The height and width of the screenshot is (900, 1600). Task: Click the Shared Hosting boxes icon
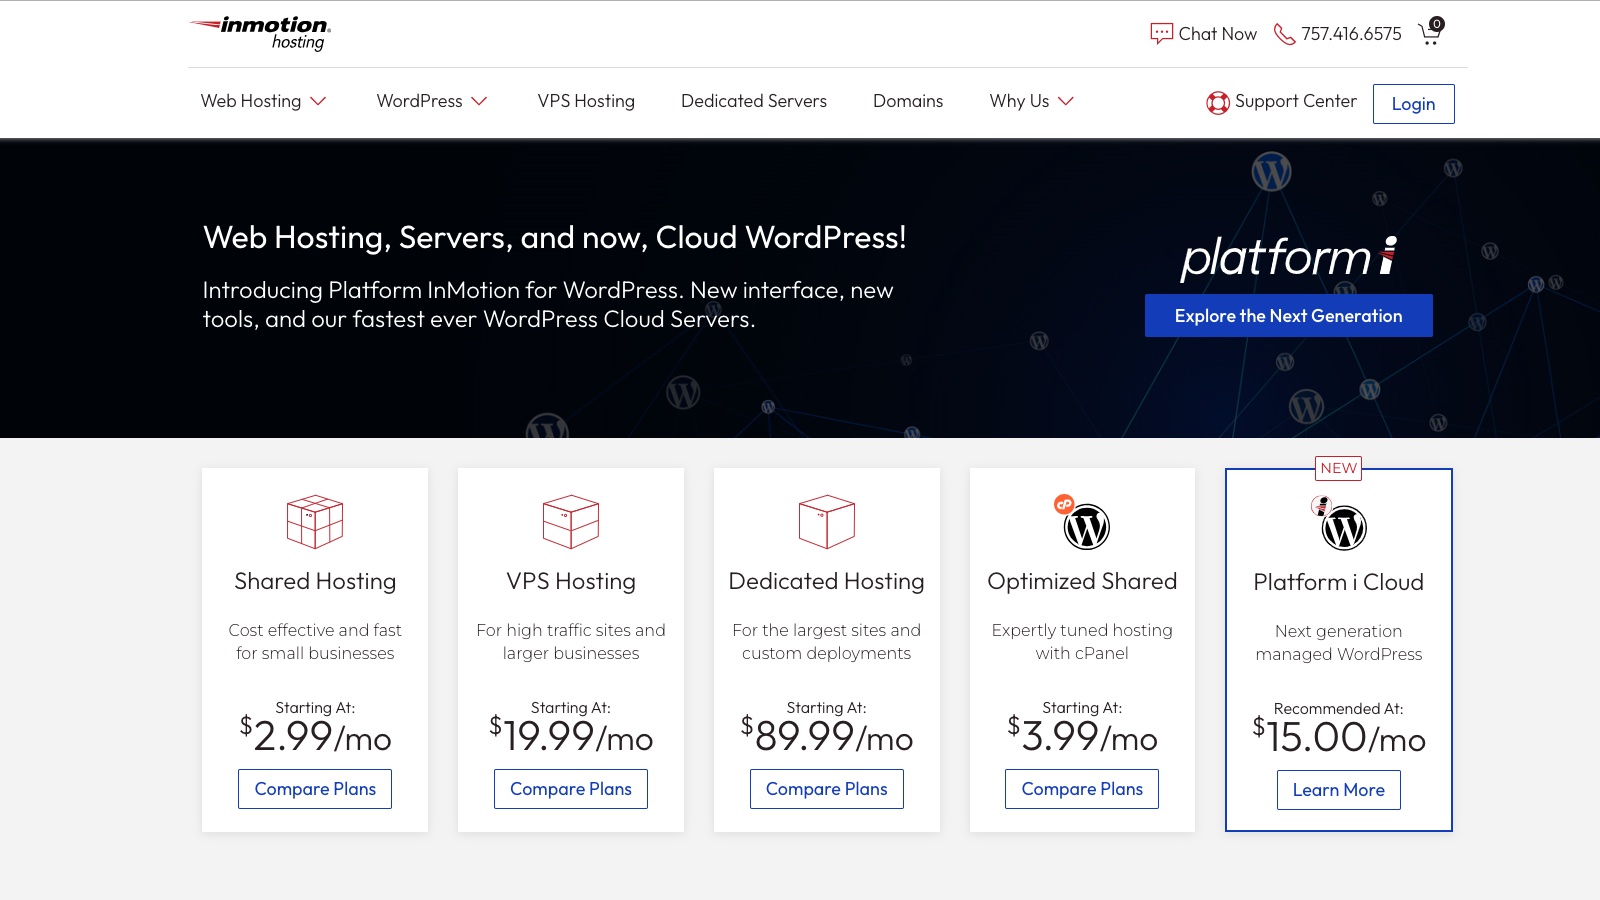[x=315, y=521]
